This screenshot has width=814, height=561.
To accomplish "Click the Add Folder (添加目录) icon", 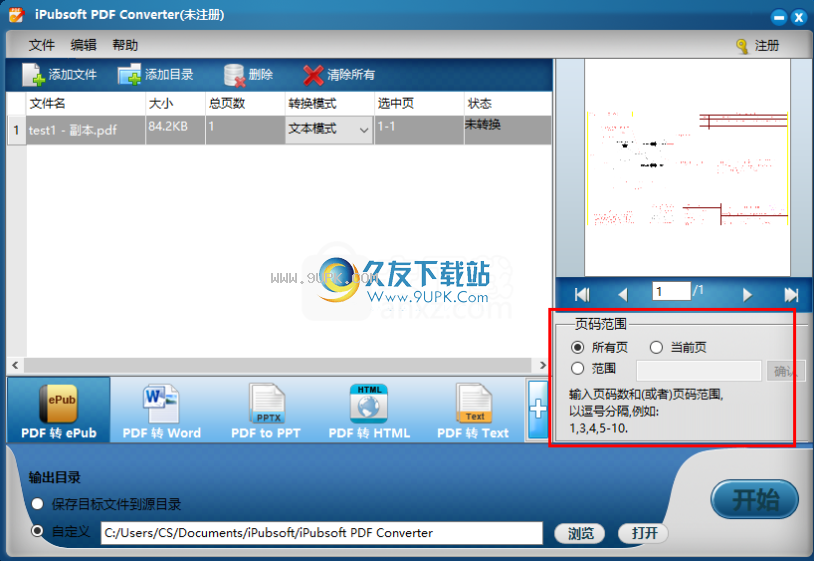I will [x=129, y=75].
